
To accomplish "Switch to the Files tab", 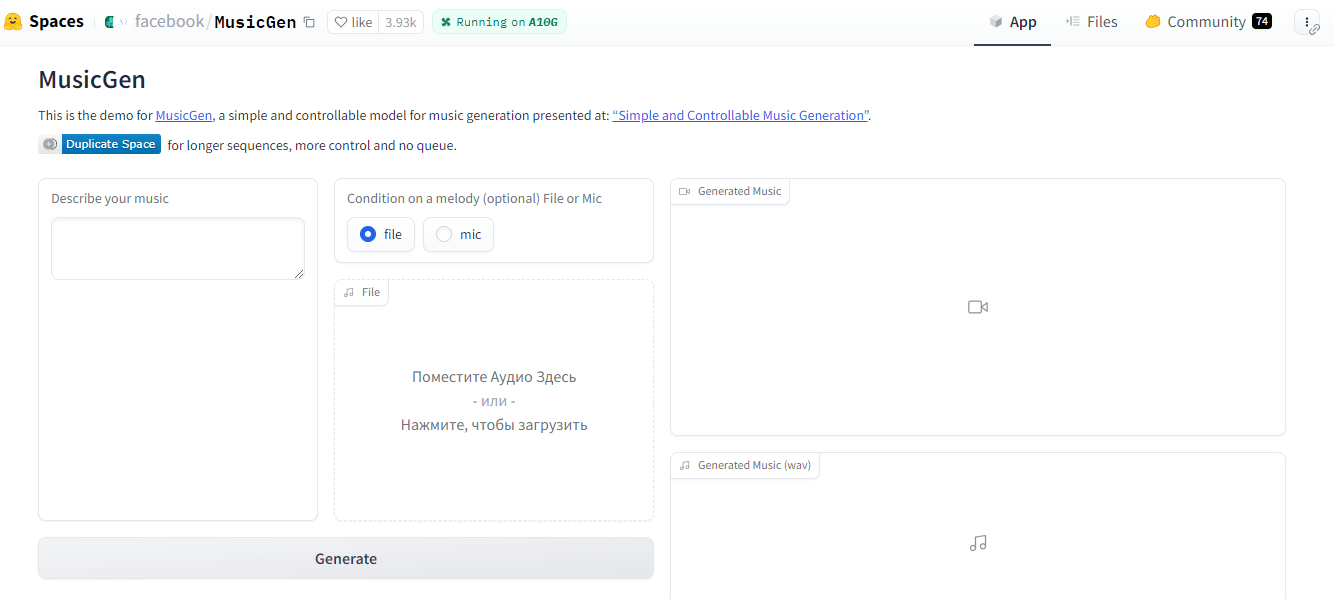I will coord(1091,22).
